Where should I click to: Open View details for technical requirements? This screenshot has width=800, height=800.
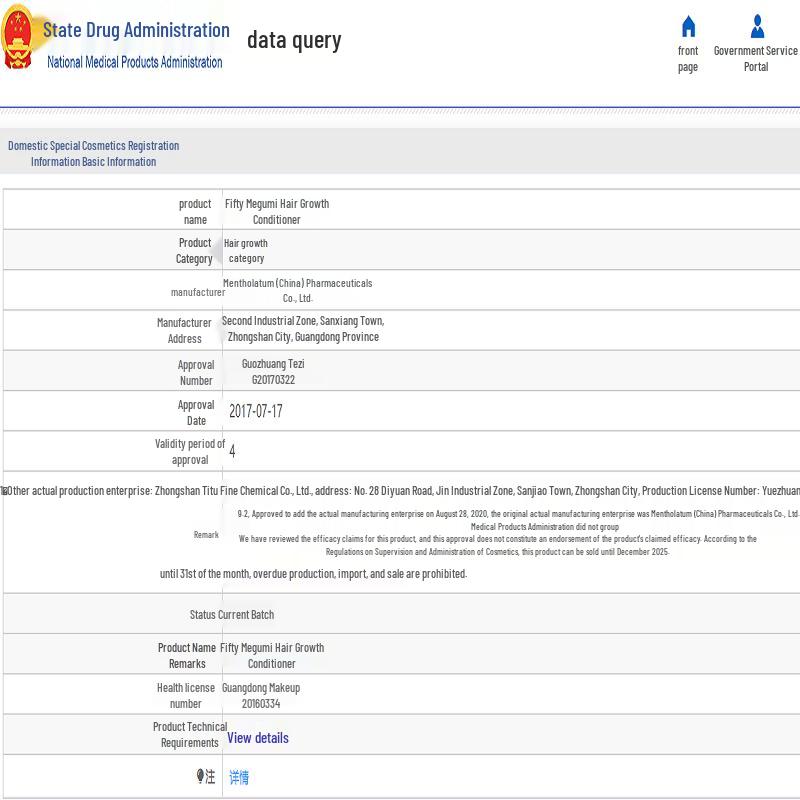[x=258, y=738]
